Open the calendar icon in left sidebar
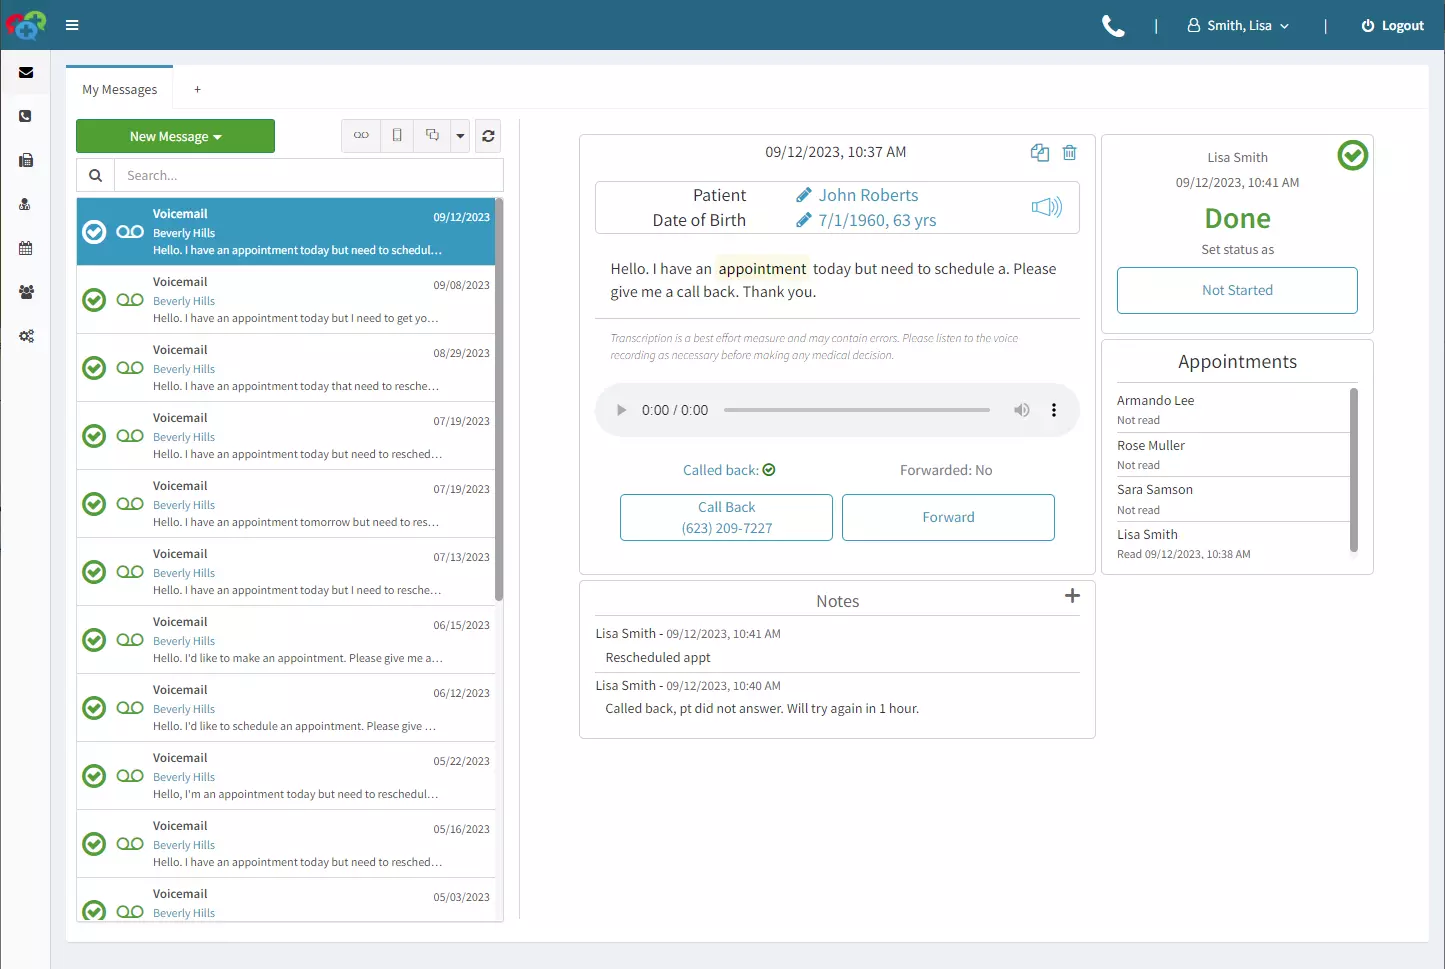The height and width of the screenshot is (969, 1445). (26, 248)
